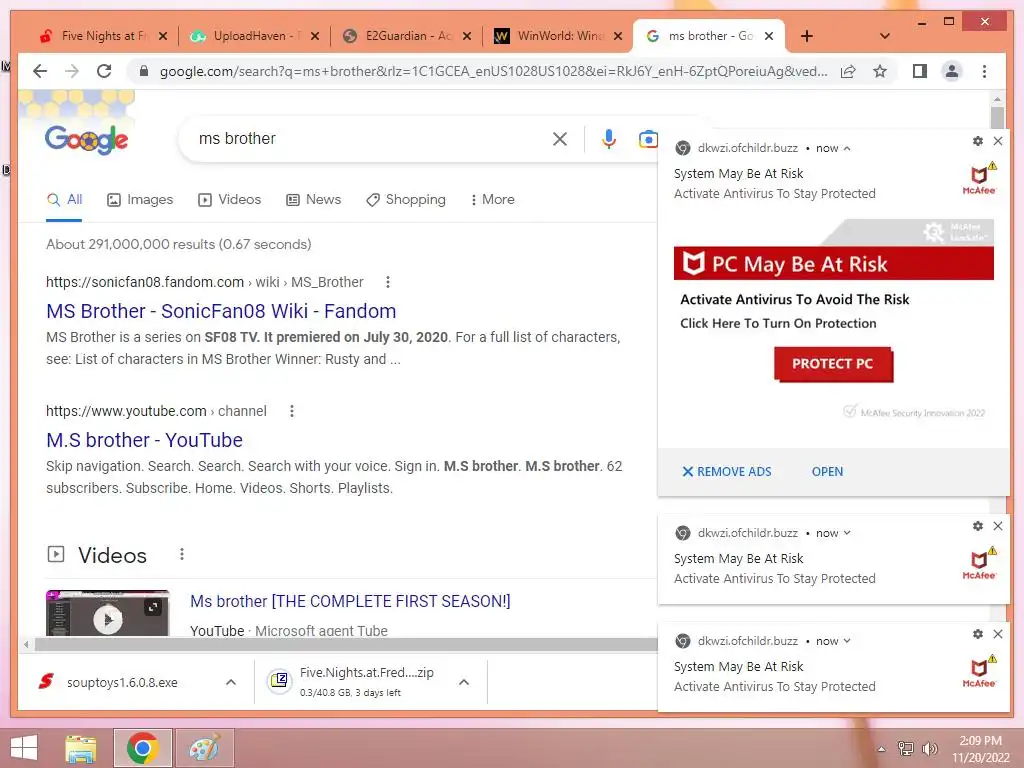Open options next to the Videos heading
Image resolution: width=1024 pixels, height=768 pixels.
pyautogui.click(x=182, y=554)
